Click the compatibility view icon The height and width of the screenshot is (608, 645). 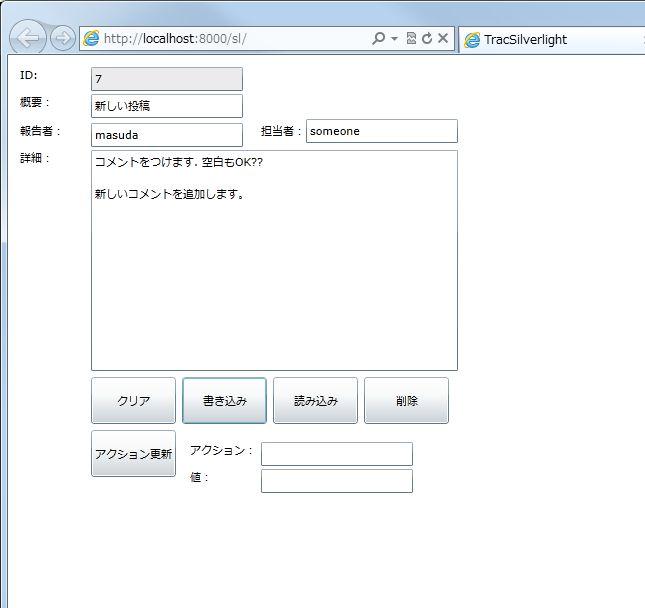coord(411,39)
